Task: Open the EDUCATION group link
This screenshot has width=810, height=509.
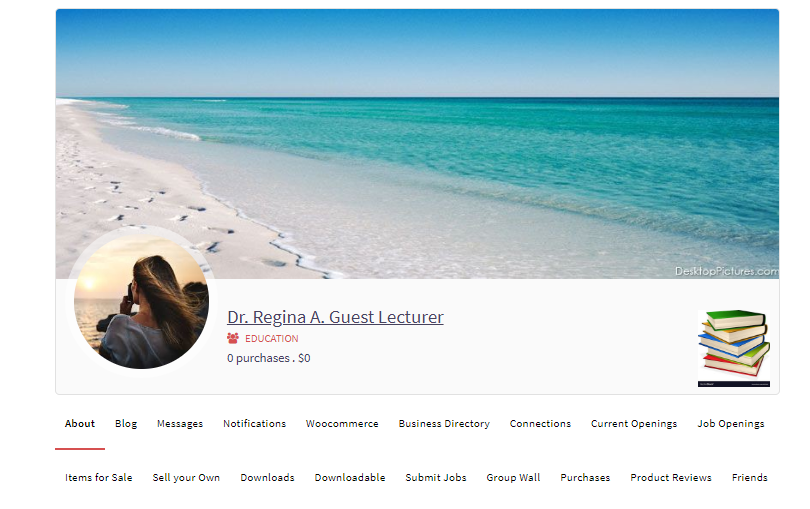Action: pos(272,338)
